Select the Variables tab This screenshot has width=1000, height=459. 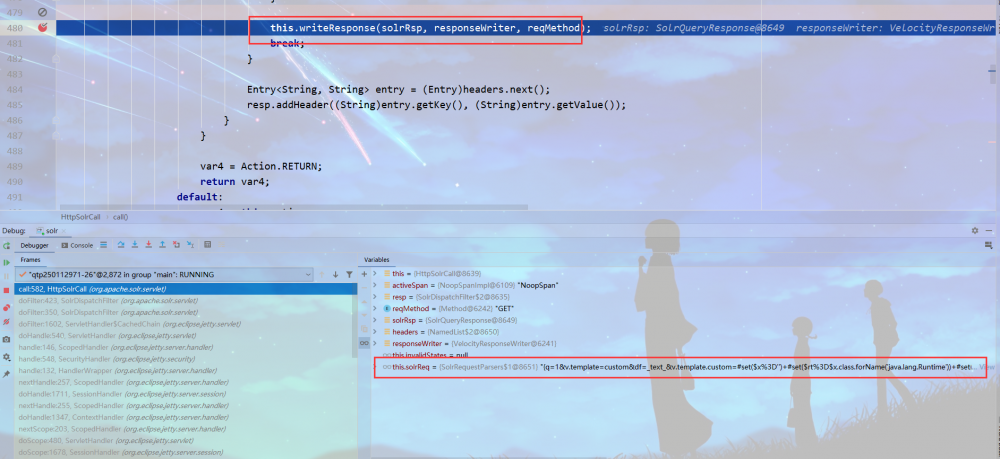(377, 259)
